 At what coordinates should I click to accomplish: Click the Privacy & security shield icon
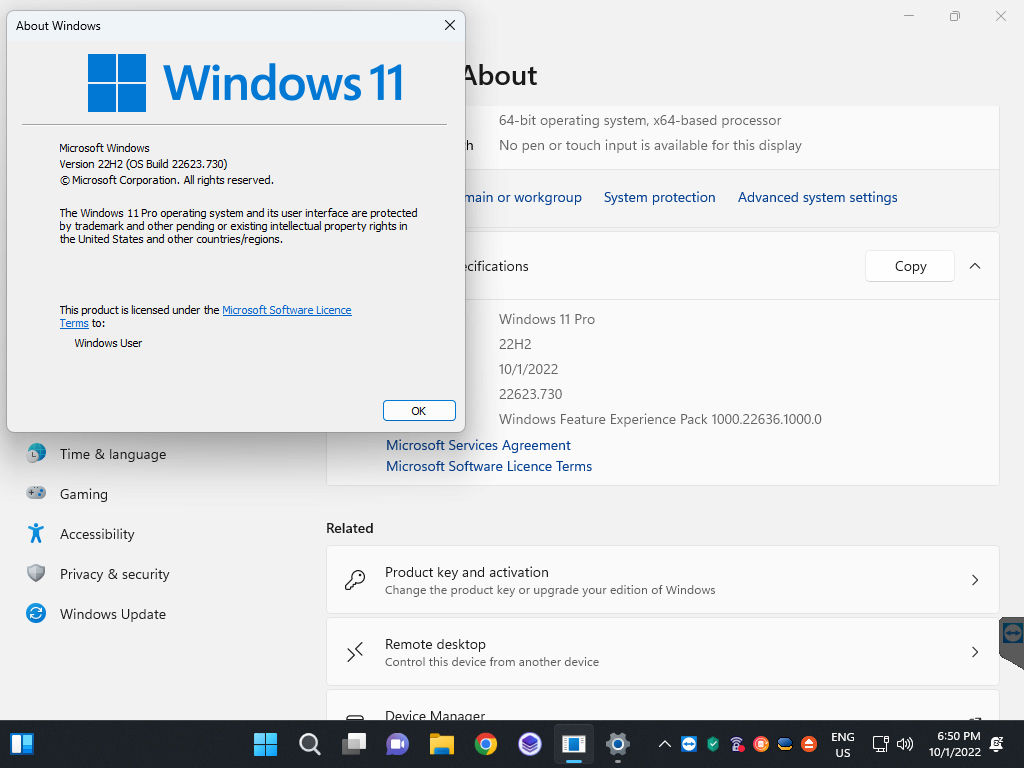[x=36, y=573]
